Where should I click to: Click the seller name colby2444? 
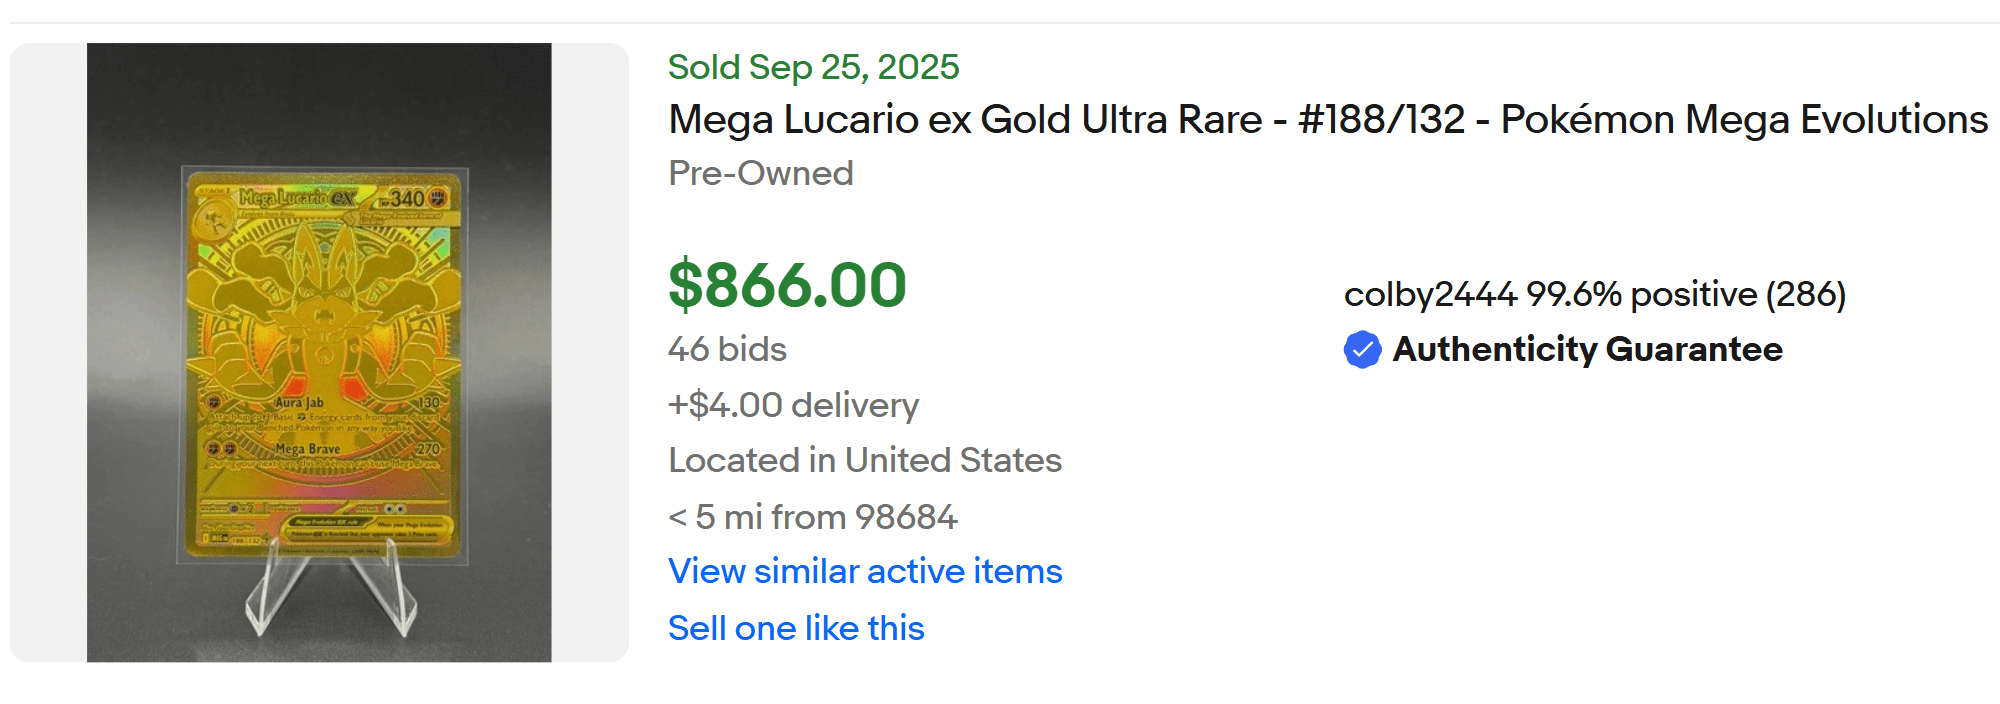pyautogui.click(x=1430, y=295)
